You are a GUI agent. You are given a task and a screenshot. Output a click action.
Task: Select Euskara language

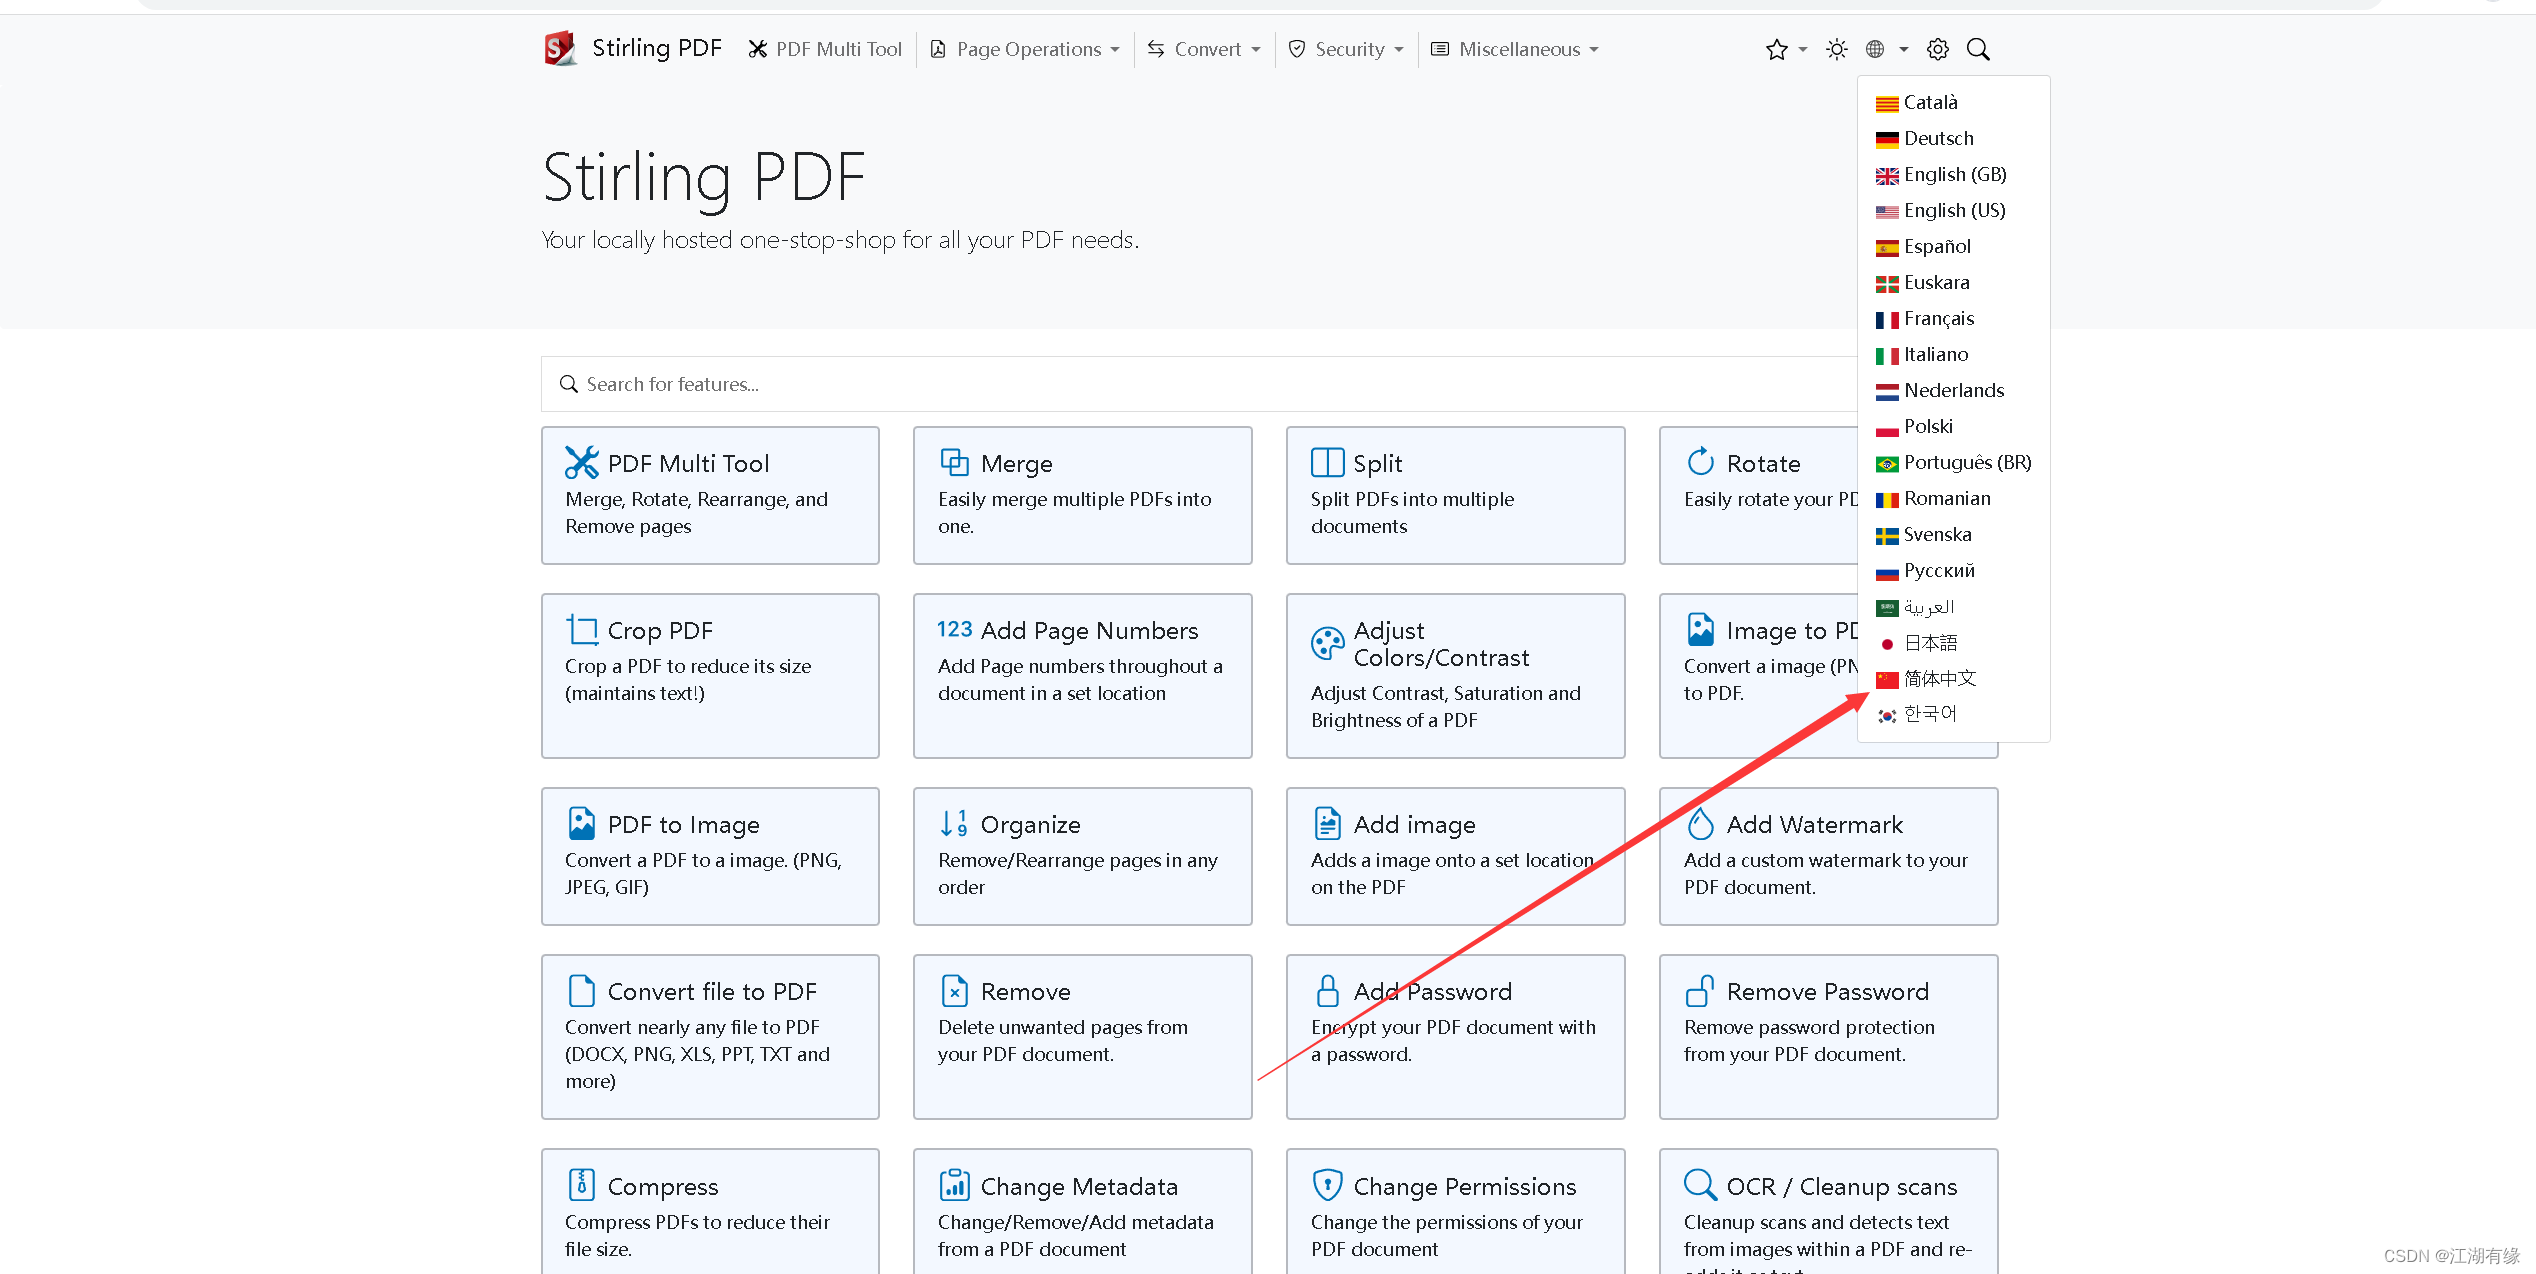[x=1953, y=282]
